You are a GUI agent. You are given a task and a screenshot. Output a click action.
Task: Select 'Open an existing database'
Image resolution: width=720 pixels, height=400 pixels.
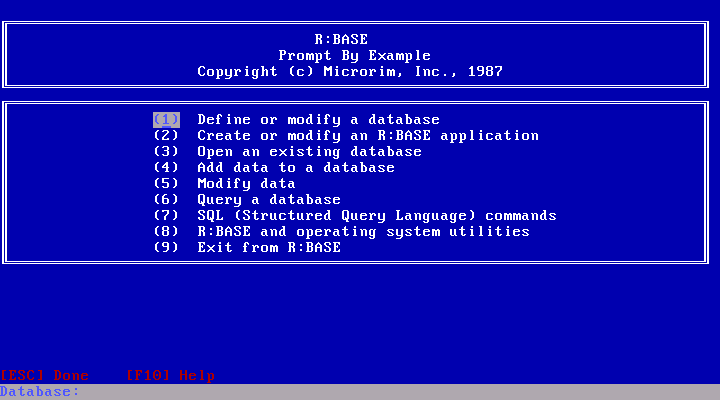pos(309,152)
